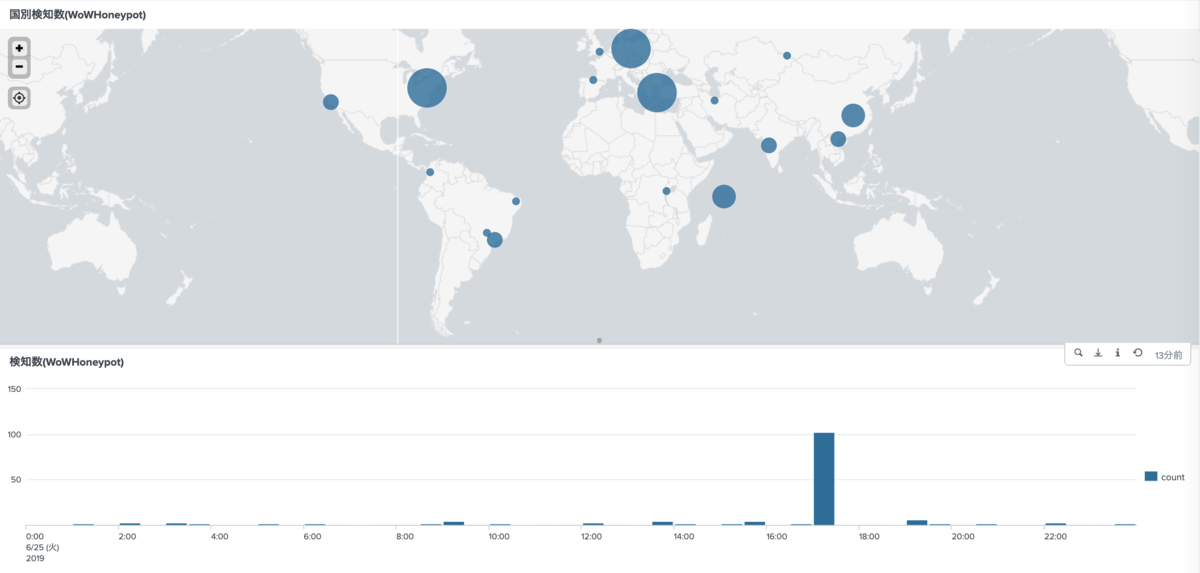
Task: Zoom in the map with plus button
Action: tap(19, 48)
